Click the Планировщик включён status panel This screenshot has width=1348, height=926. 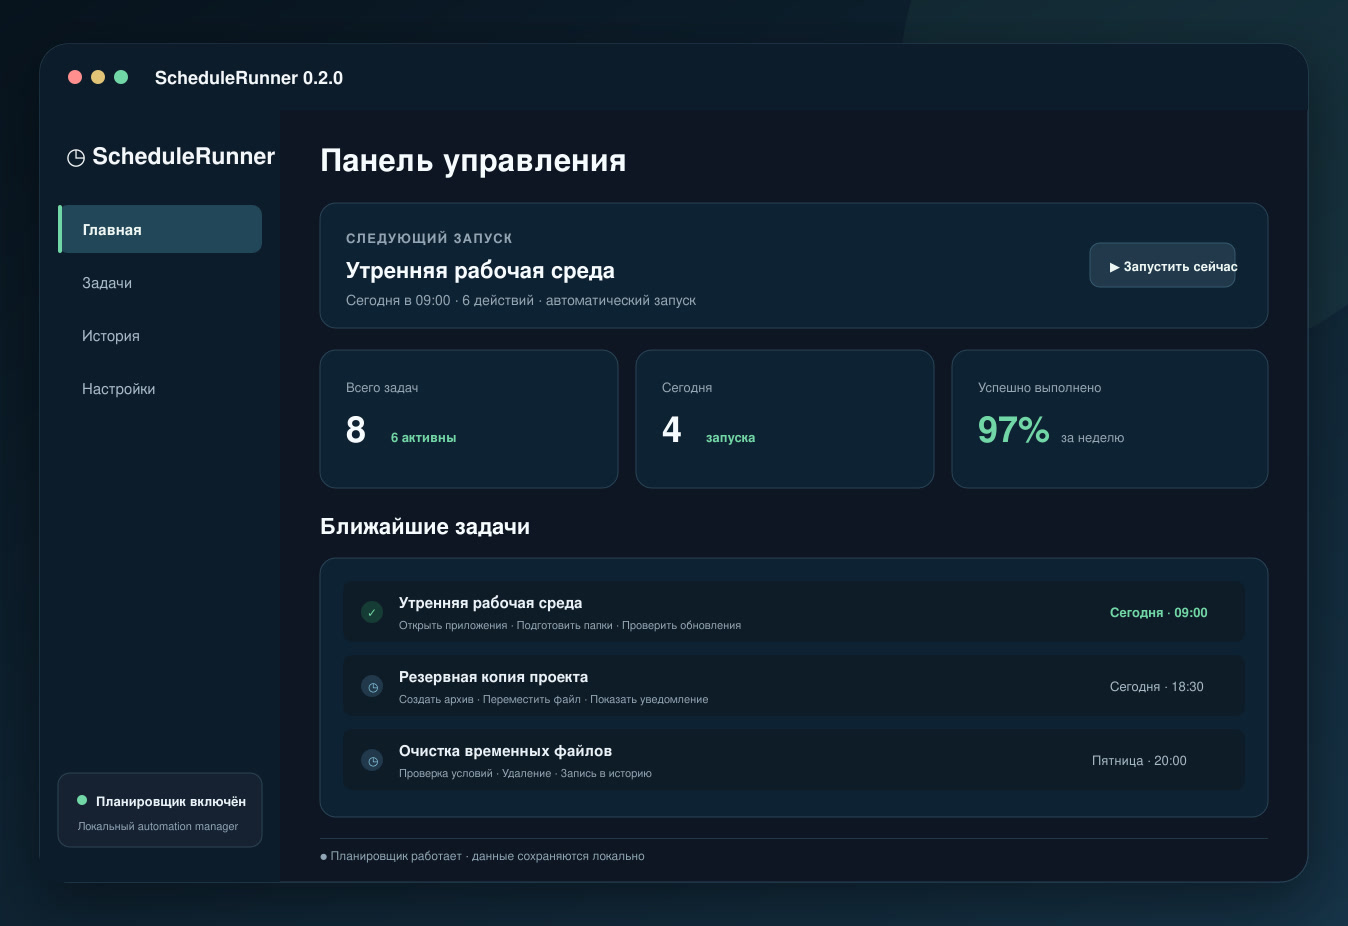(x=160, y=810)
